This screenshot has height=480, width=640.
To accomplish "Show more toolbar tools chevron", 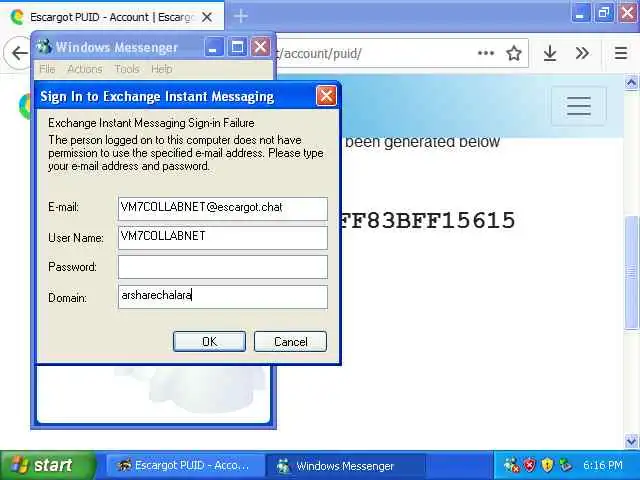I will click(582, 53).
